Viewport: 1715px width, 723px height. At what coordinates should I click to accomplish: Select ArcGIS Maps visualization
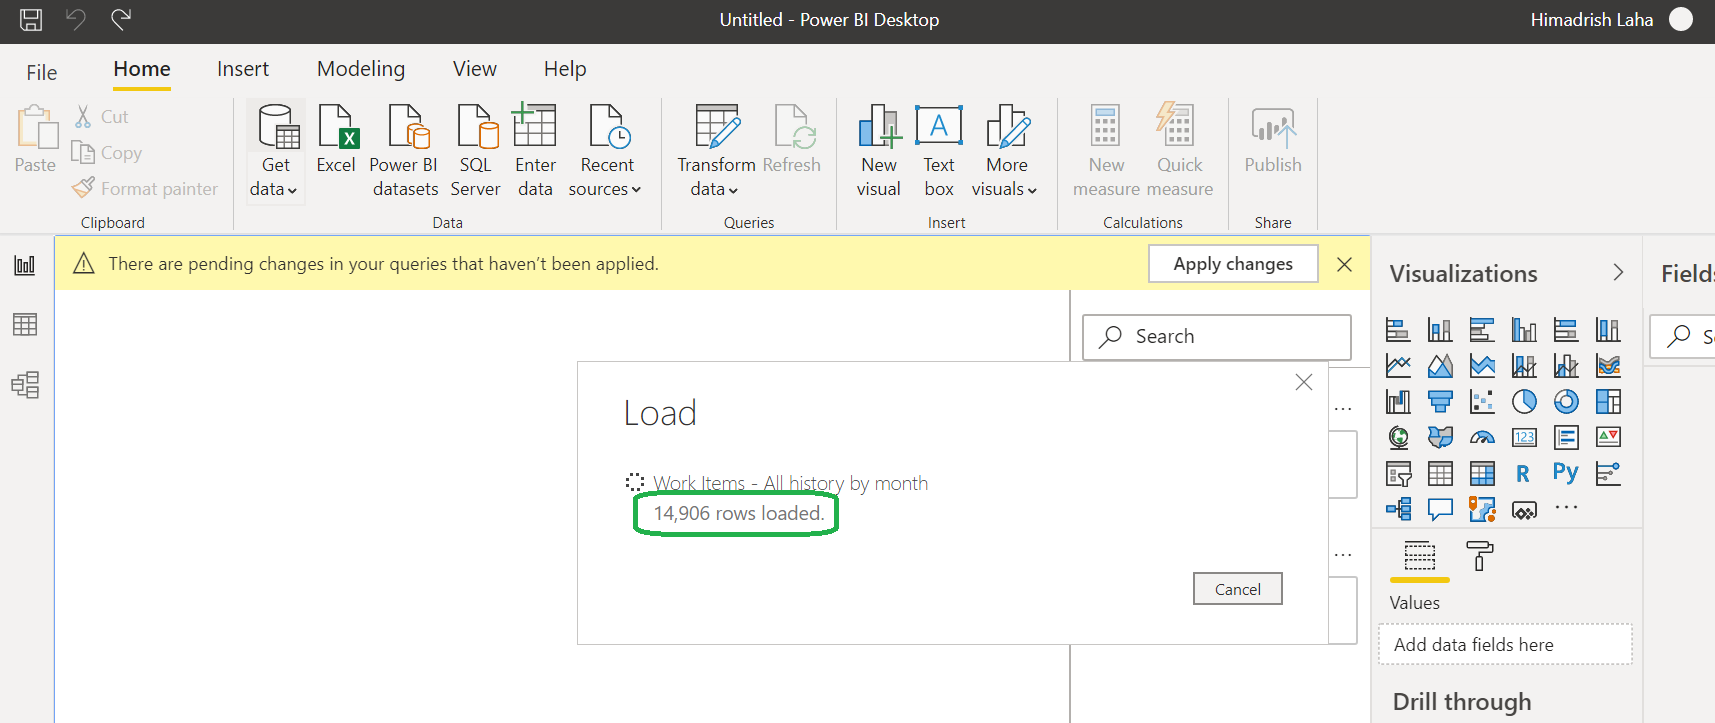coord(1482,509)
